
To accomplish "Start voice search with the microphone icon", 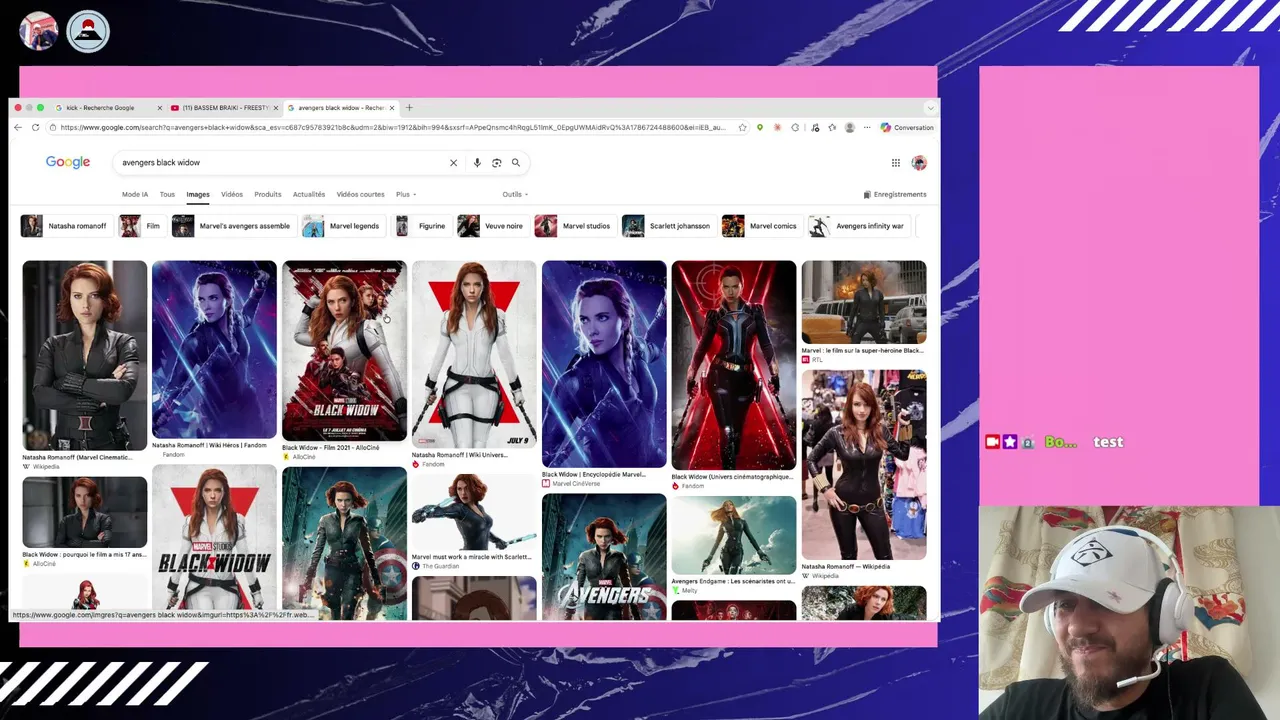I will pos(477,163).
